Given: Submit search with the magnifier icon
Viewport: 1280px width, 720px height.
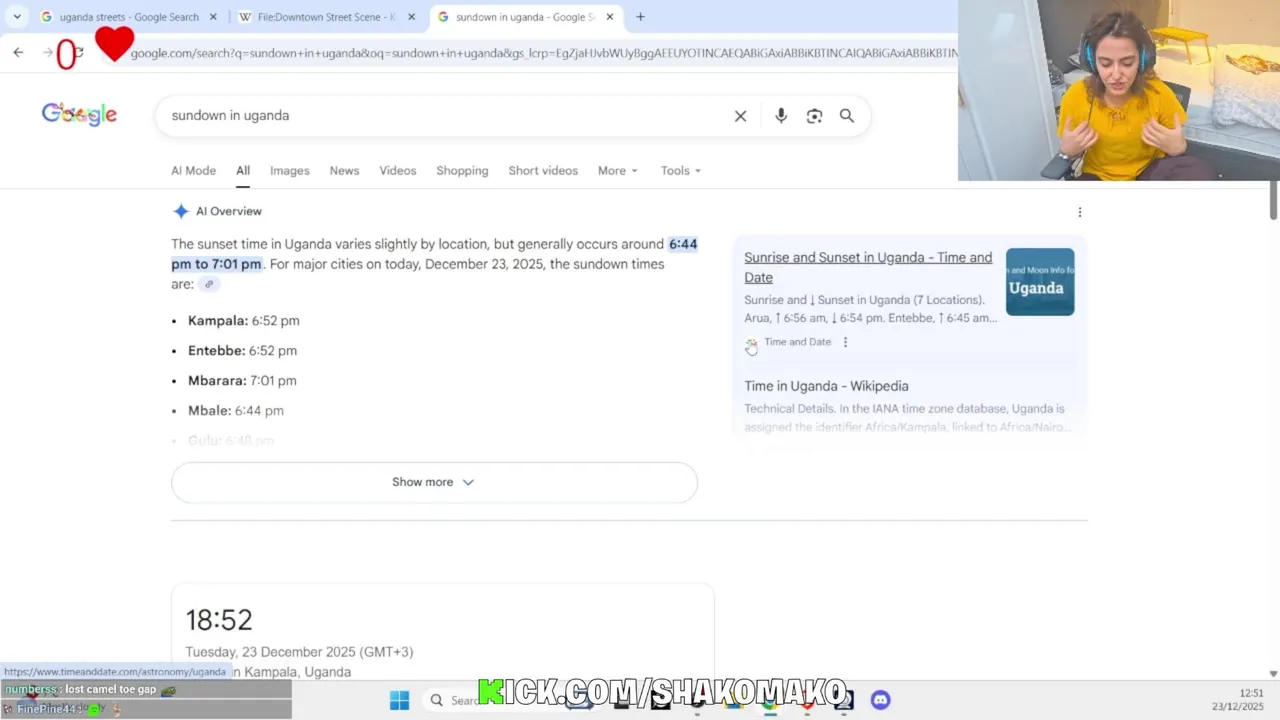Looking at the screenshot, I should pyautogui.click(x=847, y=116).
